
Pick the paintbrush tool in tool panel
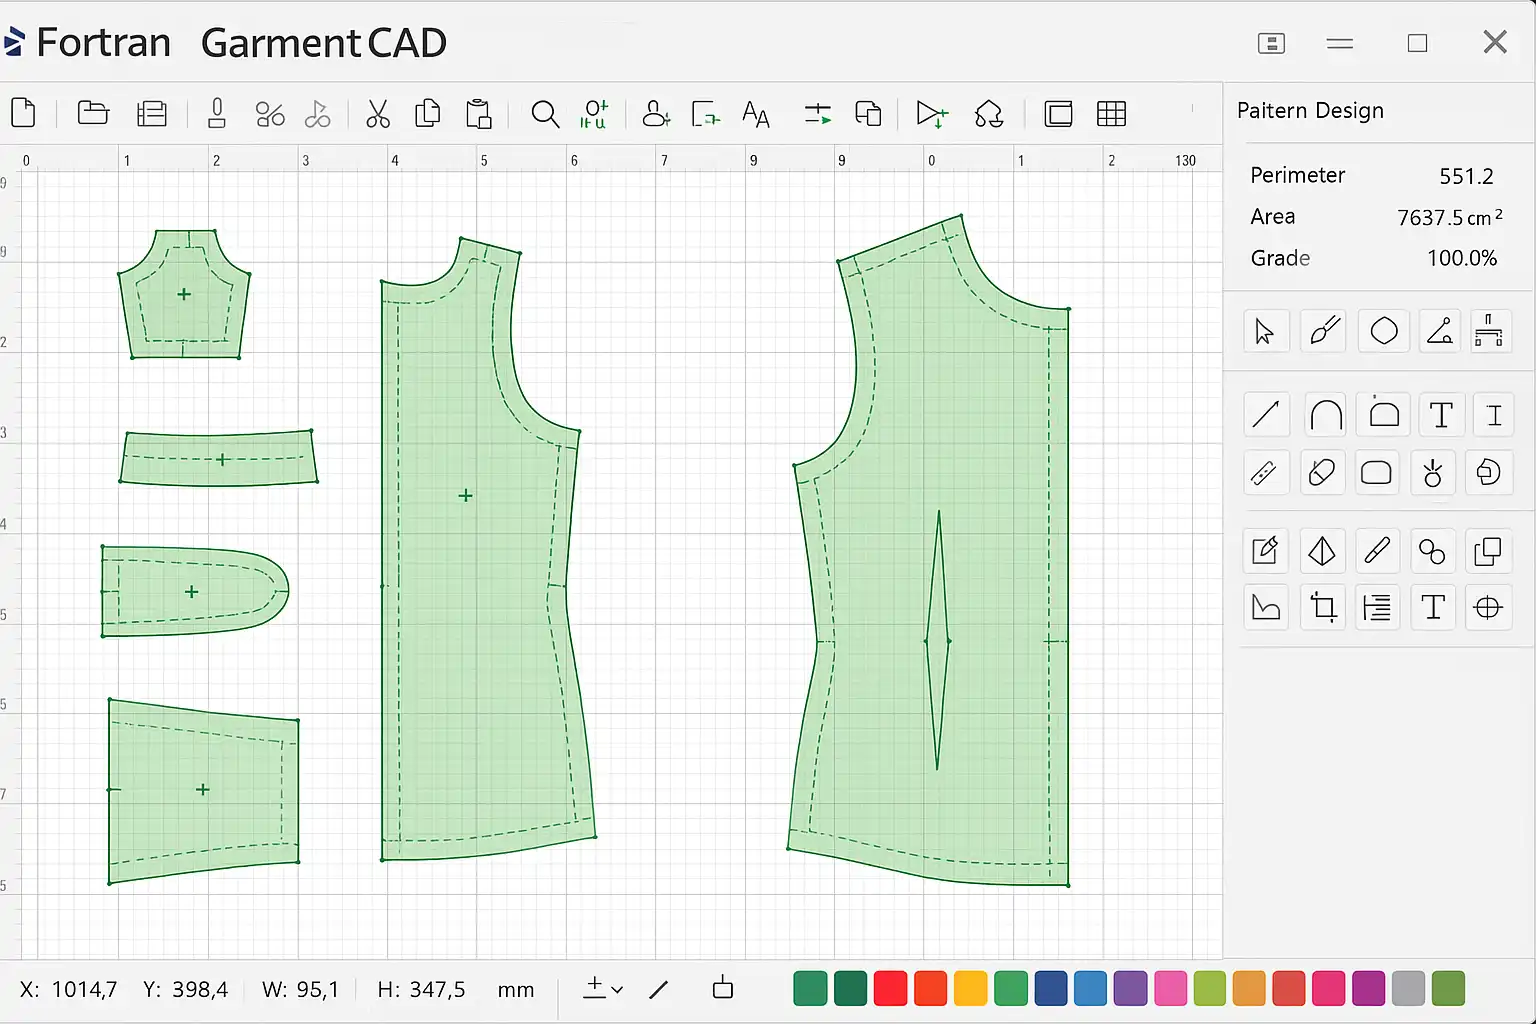point(1324,331)
